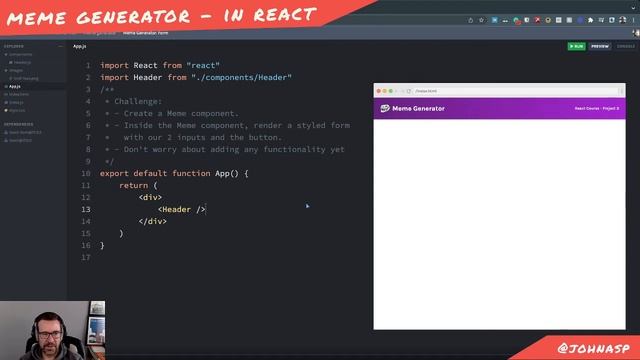Click the last dependency under Dependencies

pos(18,140)
